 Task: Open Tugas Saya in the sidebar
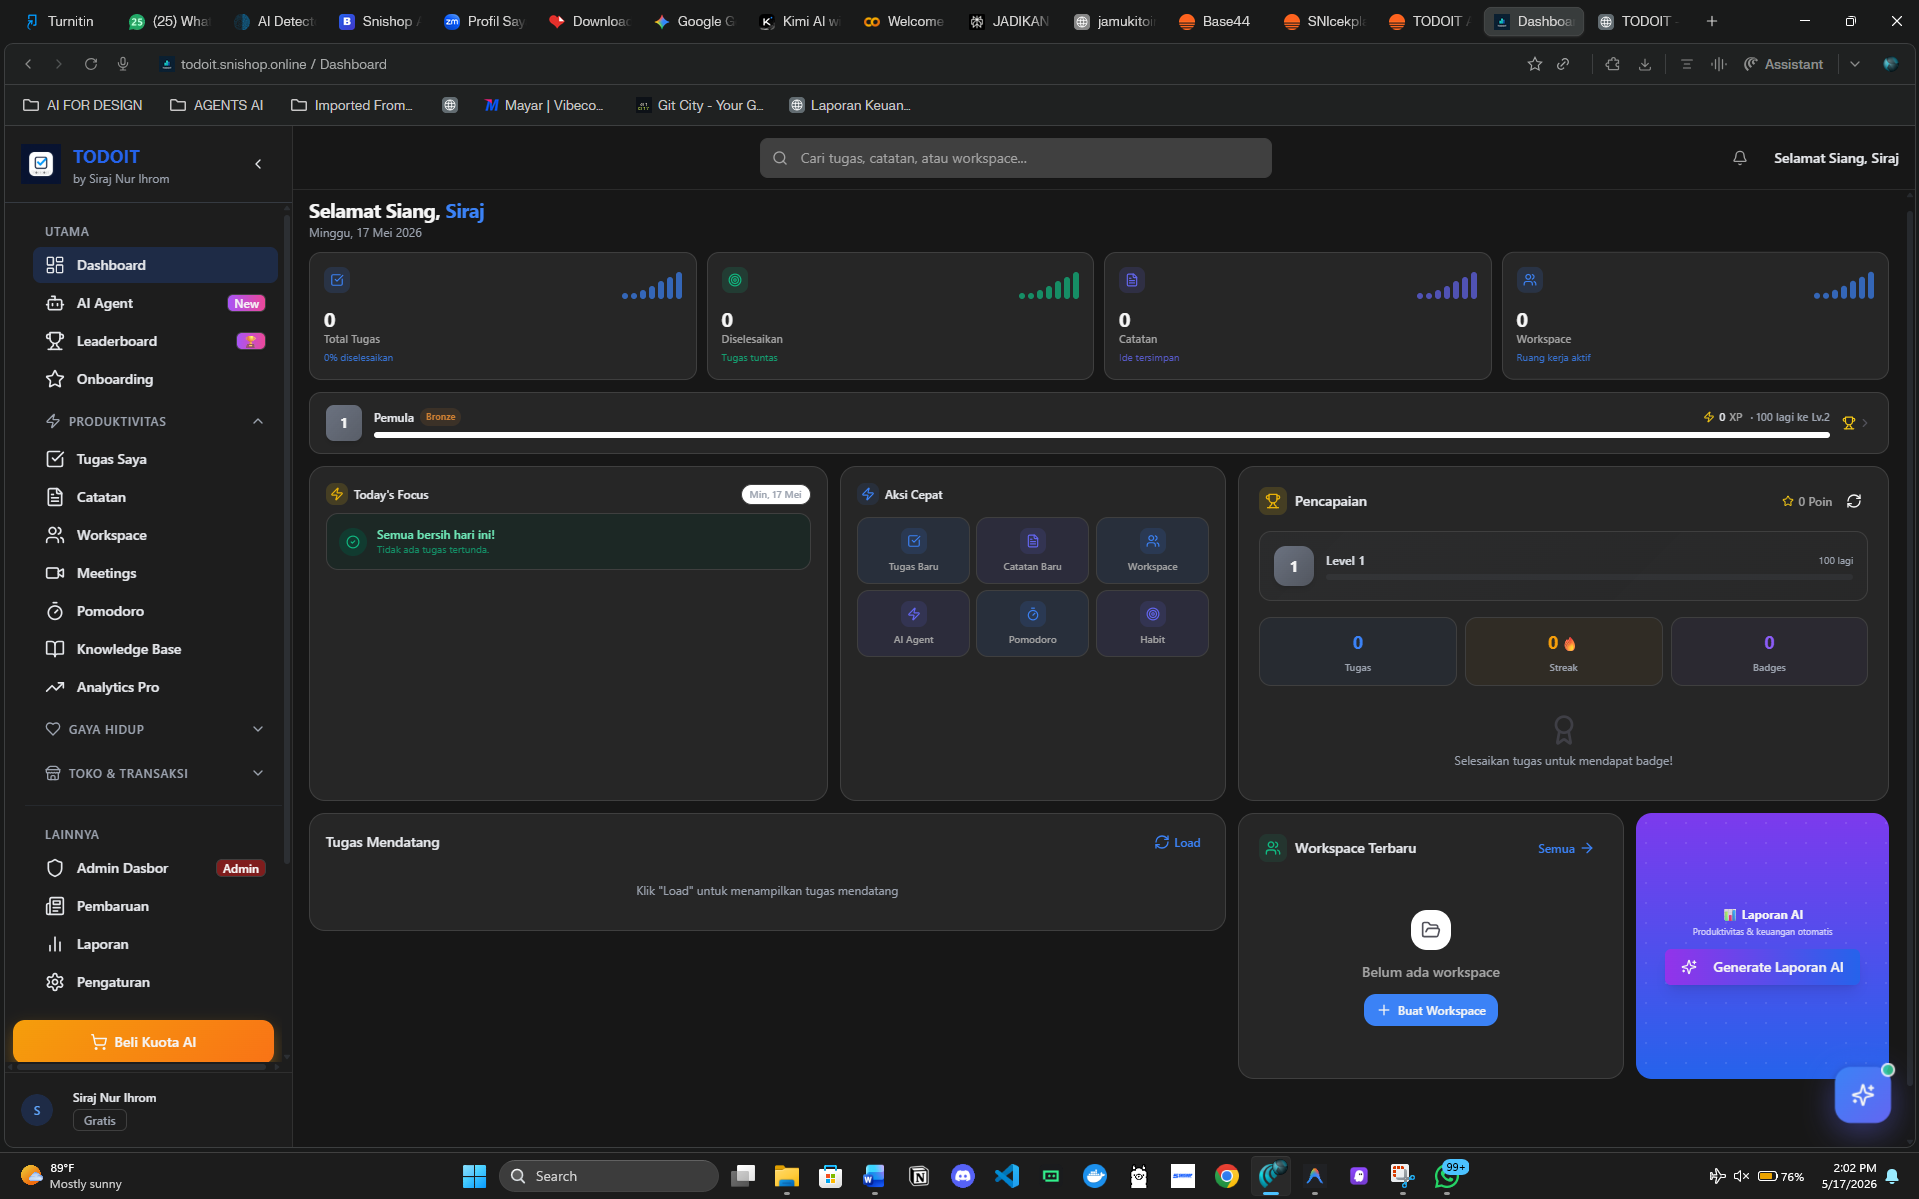pos(155,459)
